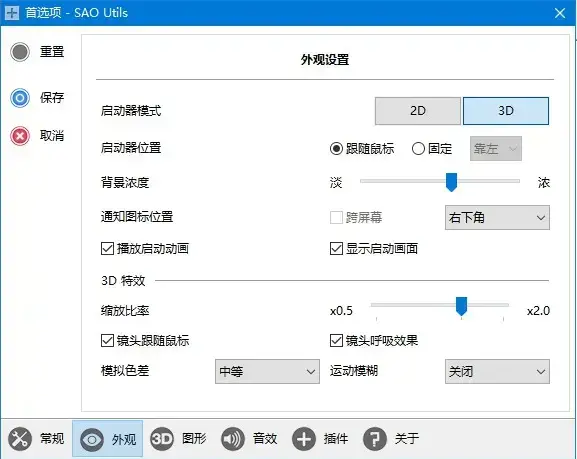Click the 外观设置 heading
577x459 pixels.
coord(325,60)
